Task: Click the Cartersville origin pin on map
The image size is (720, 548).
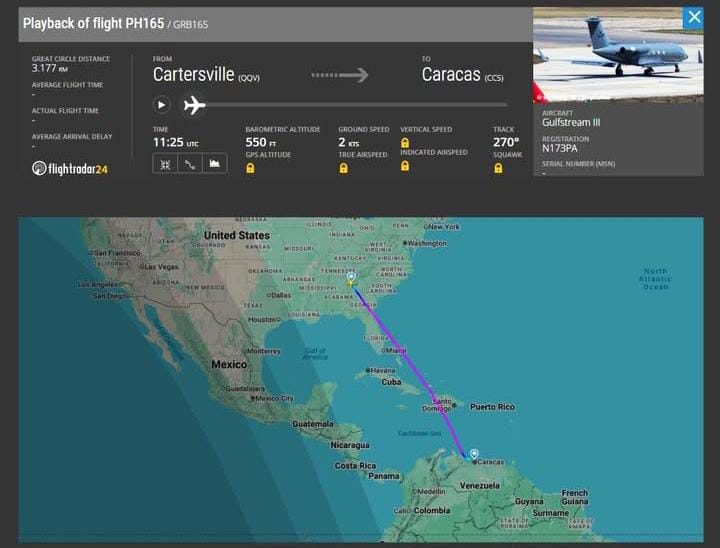Action: [x=351, y=277]
